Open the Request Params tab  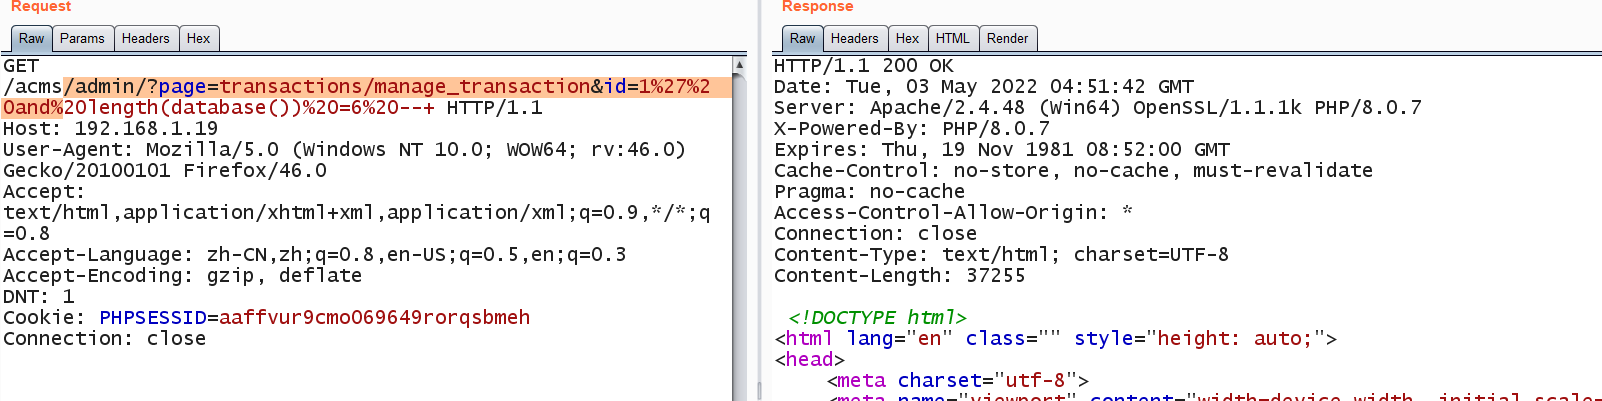click(x=82, y=39)
